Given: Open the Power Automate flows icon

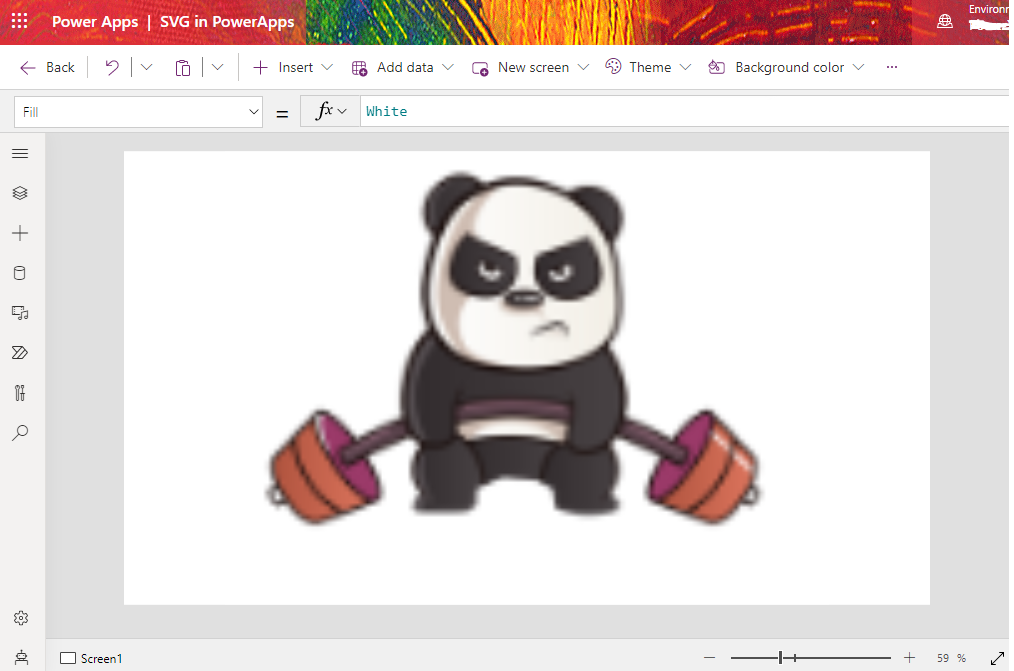Looking at the screenshot, I should coord(20,353).
